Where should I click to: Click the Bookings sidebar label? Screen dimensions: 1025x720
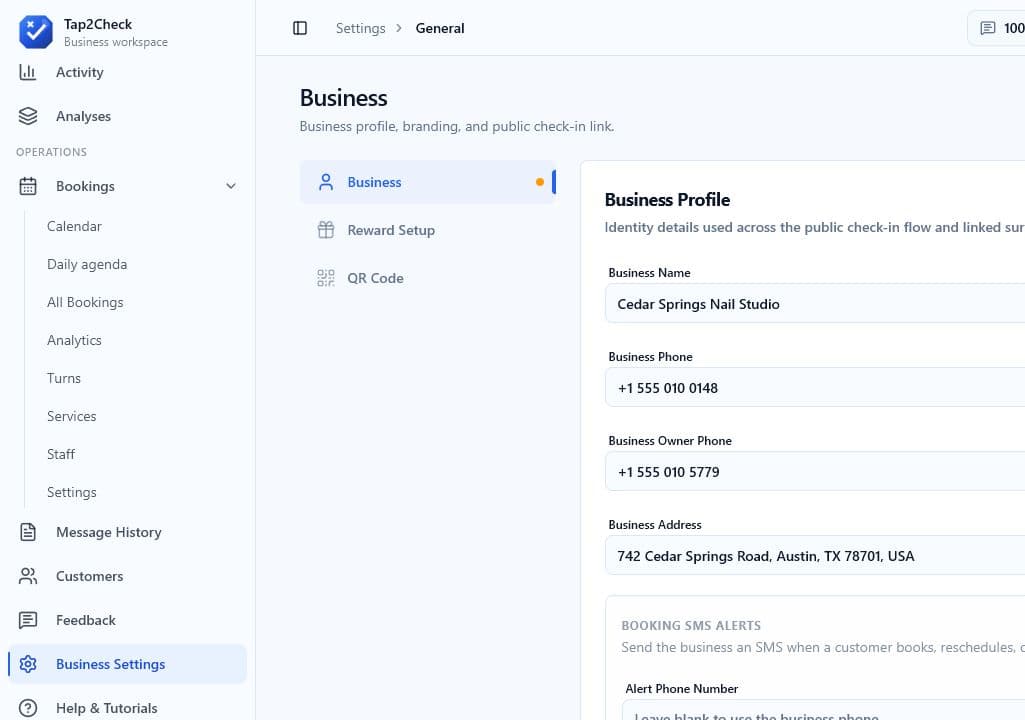pyautogui.click(x=85, y=186)
